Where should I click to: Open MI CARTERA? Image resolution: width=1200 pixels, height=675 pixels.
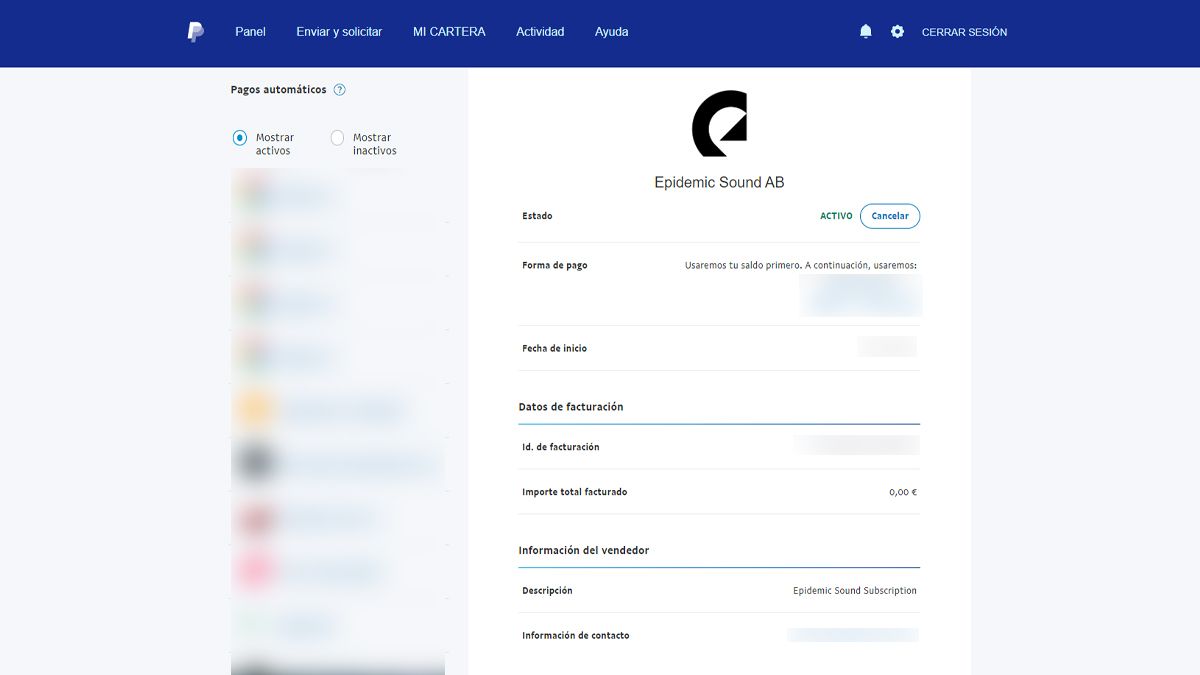pos(448,31)
